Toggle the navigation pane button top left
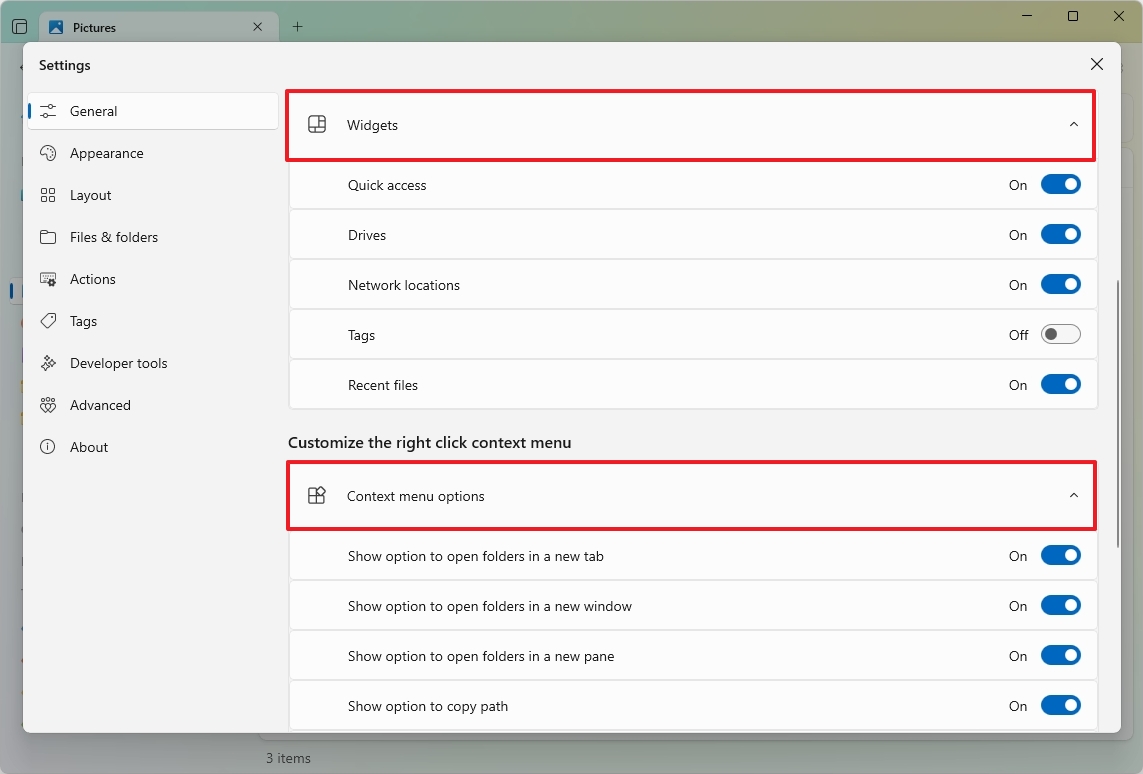 click(x=19, y=26)
